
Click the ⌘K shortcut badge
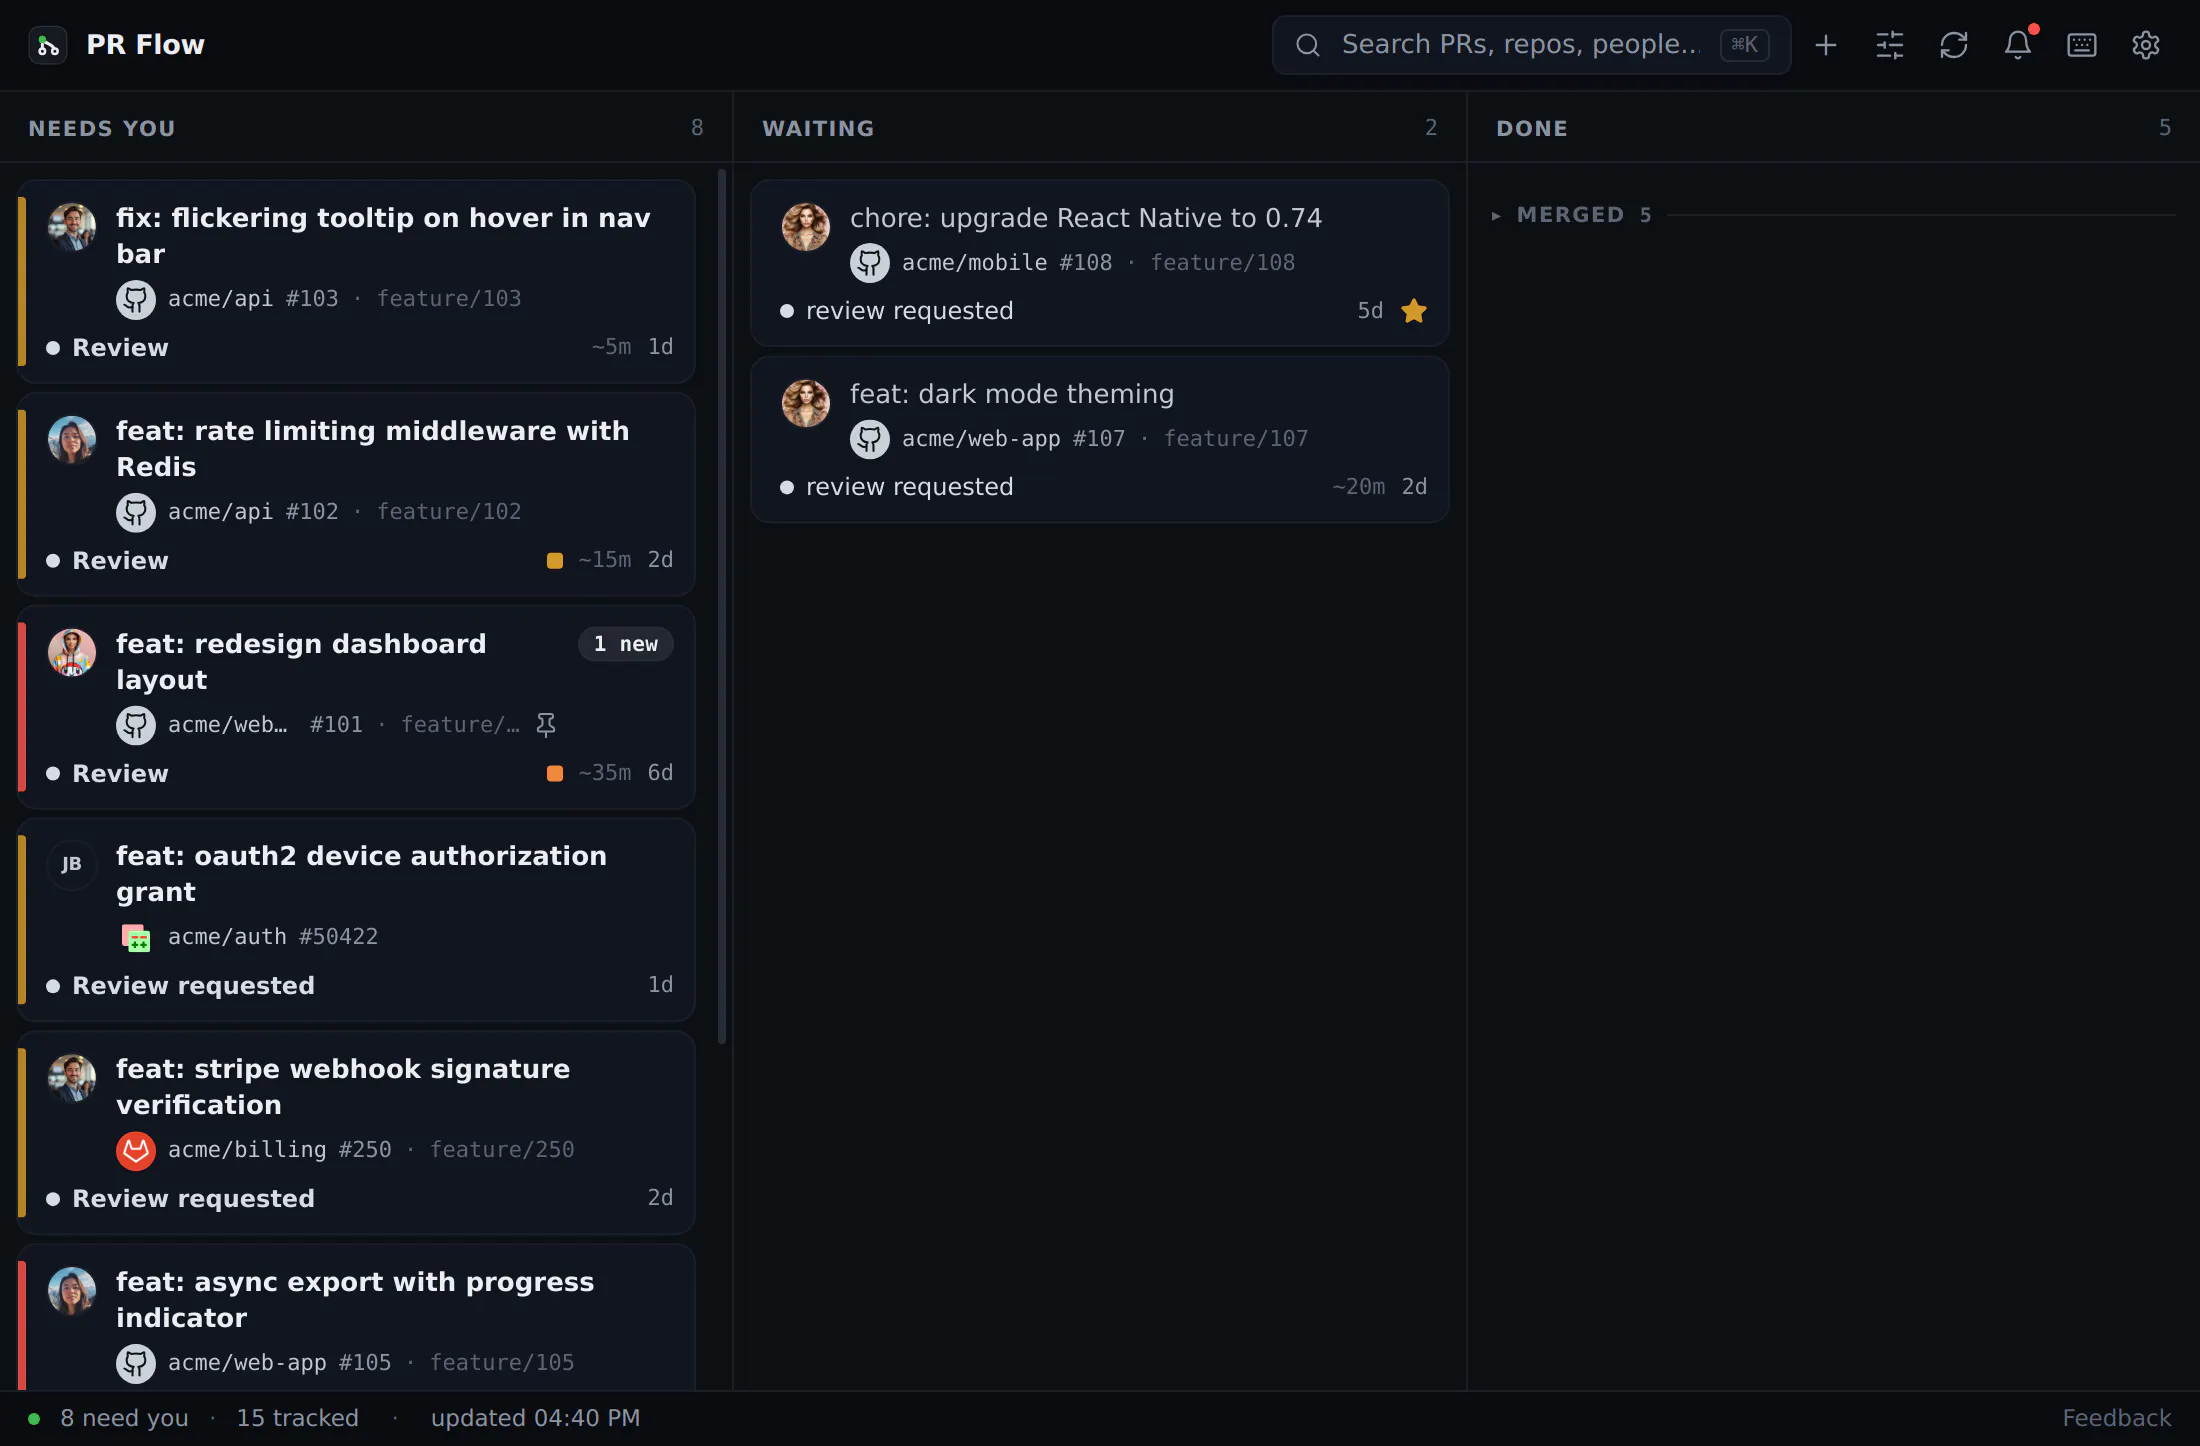coord(1745,45)
